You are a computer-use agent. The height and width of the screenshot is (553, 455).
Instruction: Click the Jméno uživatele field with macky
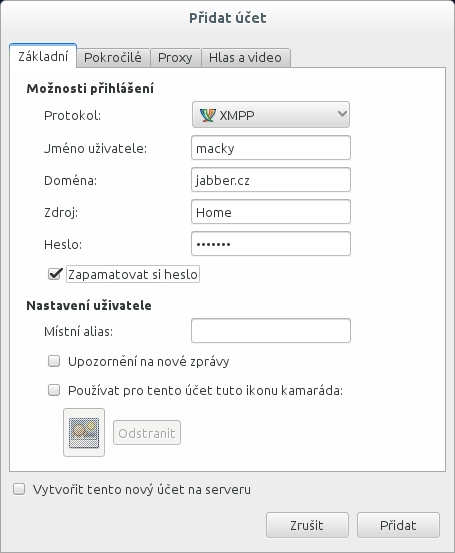point(271,148)
